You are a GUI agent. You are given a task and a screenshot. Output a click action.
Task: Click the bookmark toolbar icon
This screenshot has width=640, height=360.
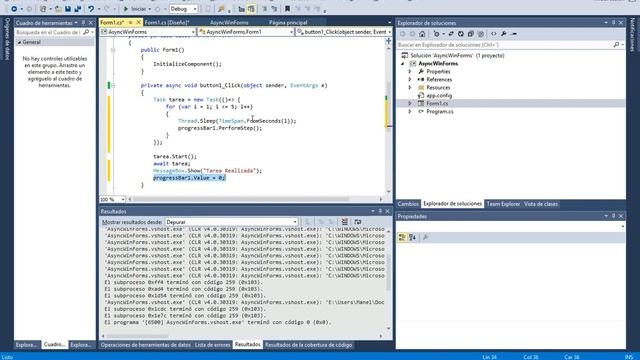point(287,9)
